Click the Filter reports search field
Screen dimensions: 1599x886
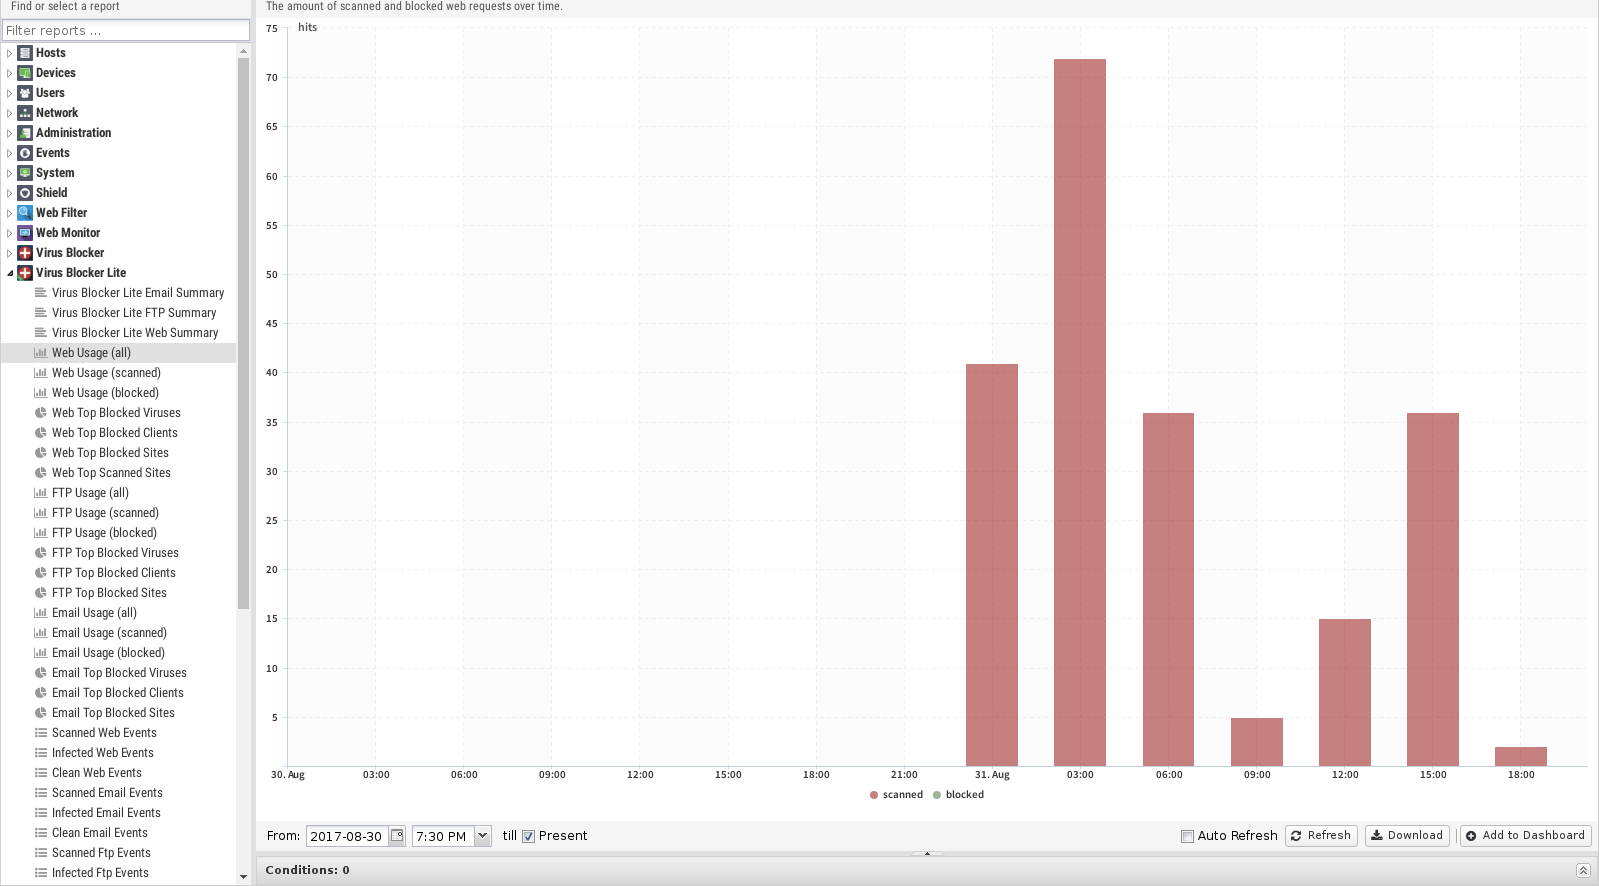125,31
